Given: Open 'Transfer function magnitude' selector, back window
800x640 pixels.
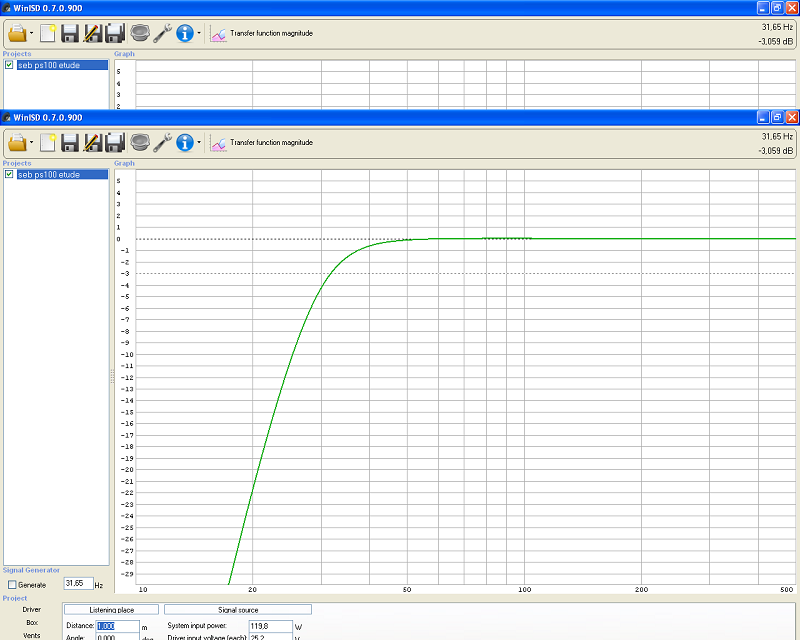Looking at the screenshot, I should coord(271,33).
